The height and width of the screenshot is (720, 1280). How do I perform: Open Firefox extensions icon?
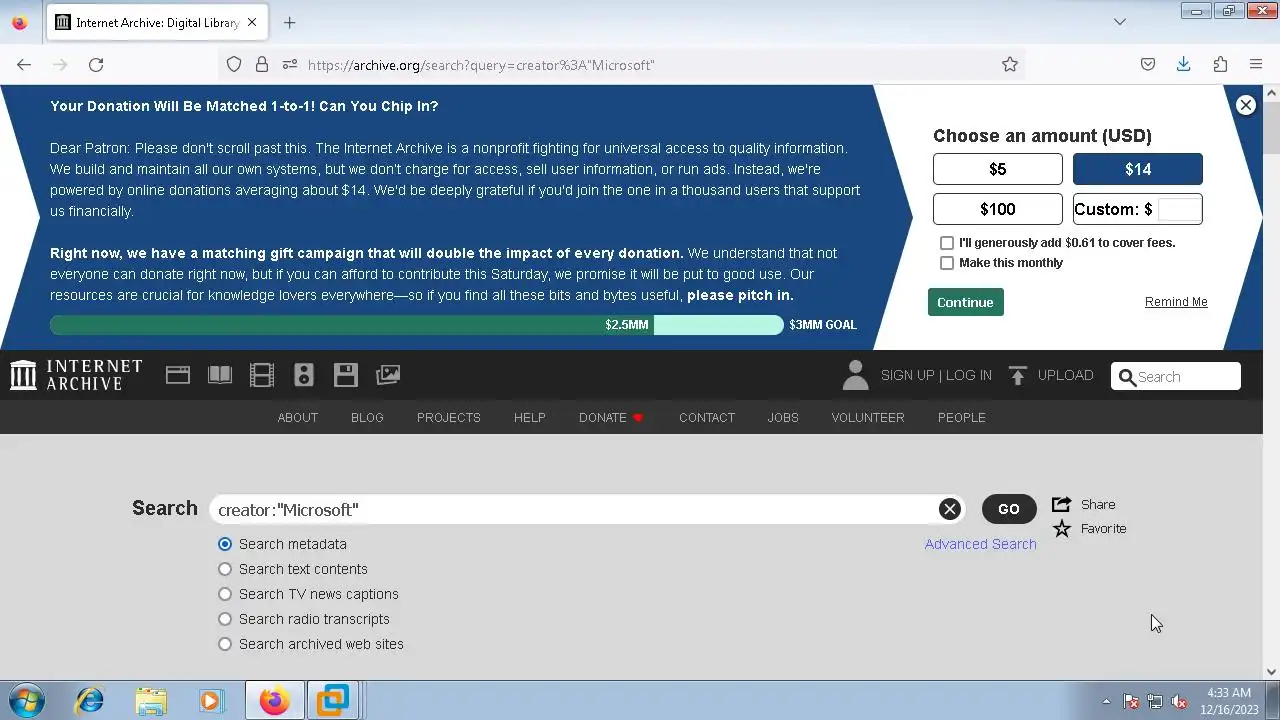(1220, 64)
